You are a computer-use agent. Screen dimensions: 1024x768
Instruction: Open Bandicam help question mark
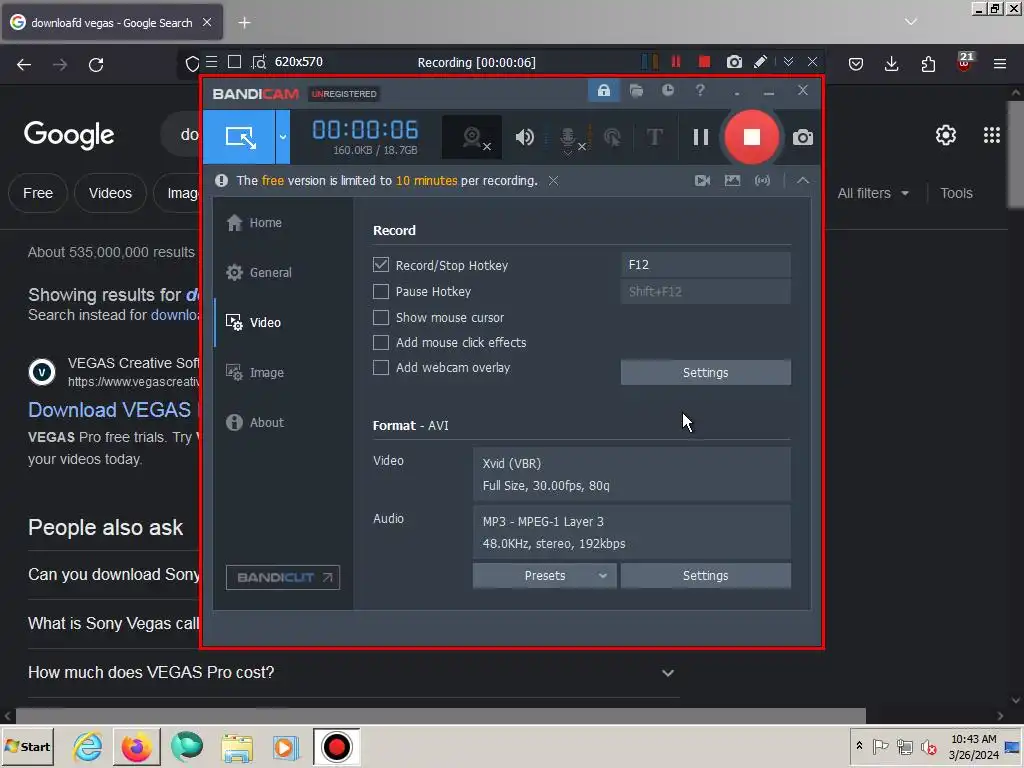point(699,90)
